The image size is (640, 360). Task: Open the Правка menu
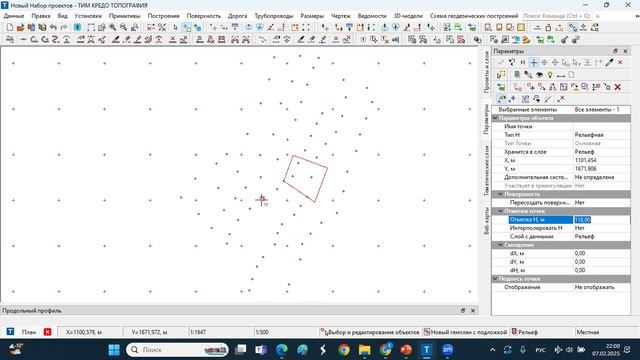41,16
